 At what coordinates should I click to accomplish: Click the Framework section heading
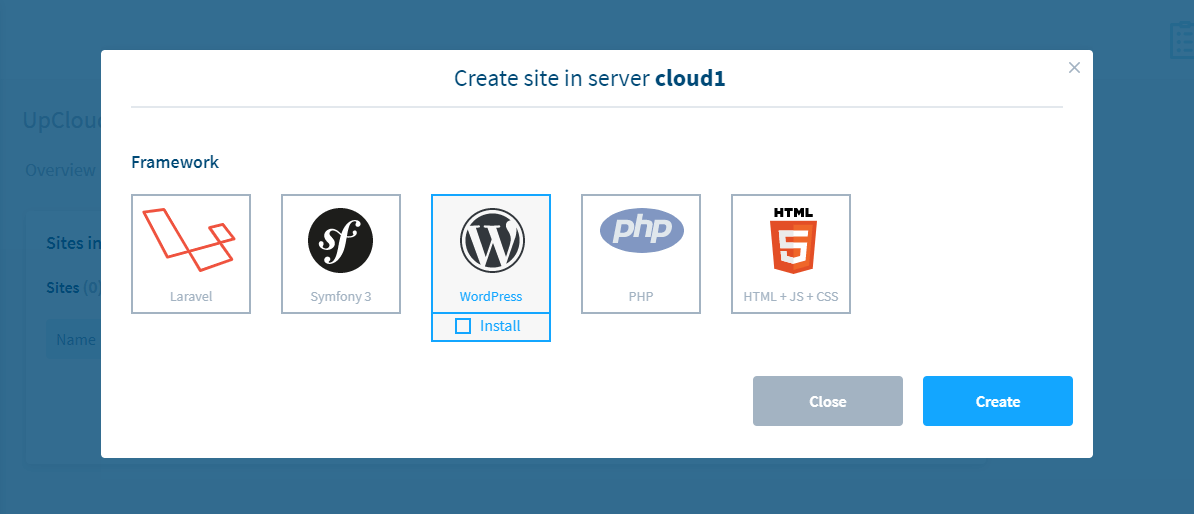pos(175,162)
